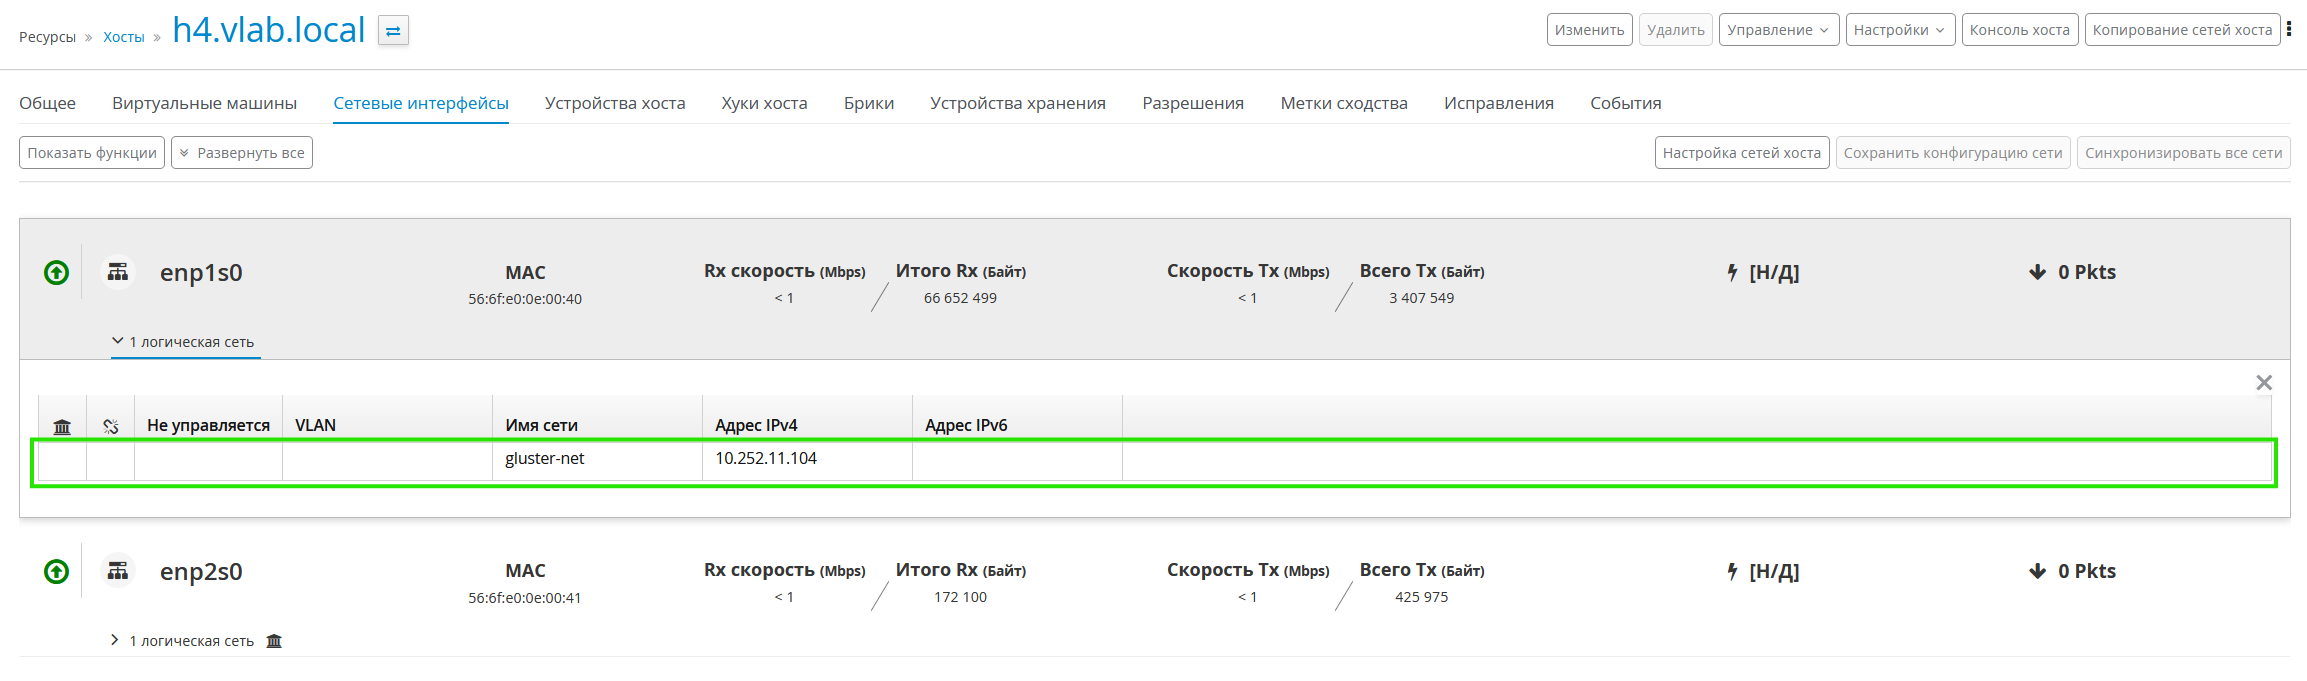Collapse enp1s0 logical network list
Screen dimensions: 2307x681
point(185,342)
